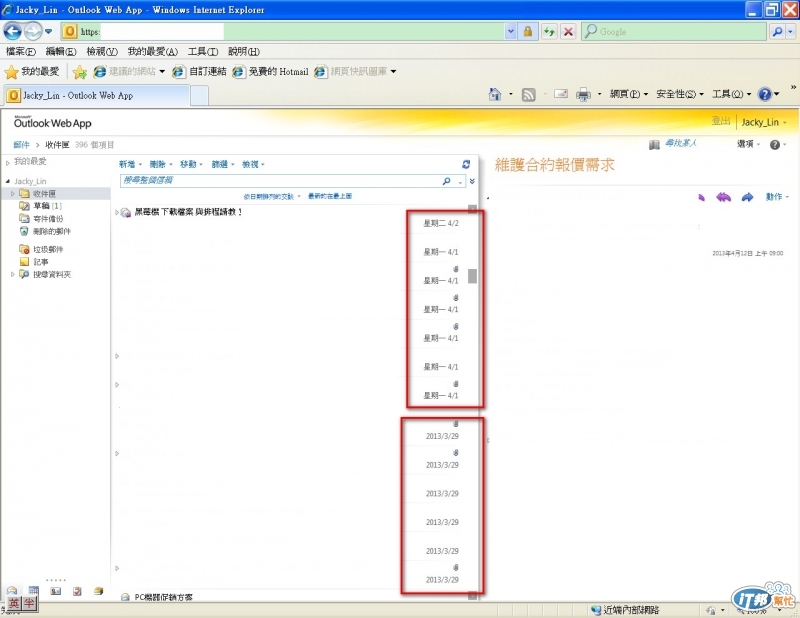This screenshot has height=618, width=800.
Task: Click the reply arrow icon in reading pane
Action: (x=702, y=197)
